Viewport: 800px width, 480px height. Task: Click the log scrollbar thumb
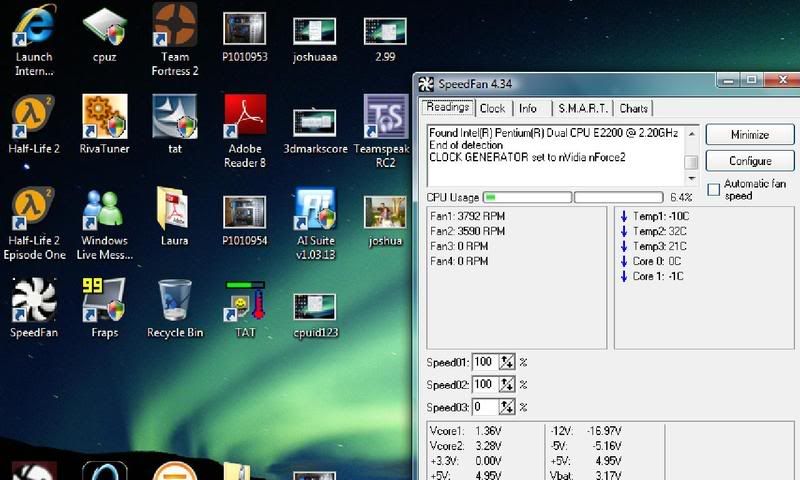point(691,162)
